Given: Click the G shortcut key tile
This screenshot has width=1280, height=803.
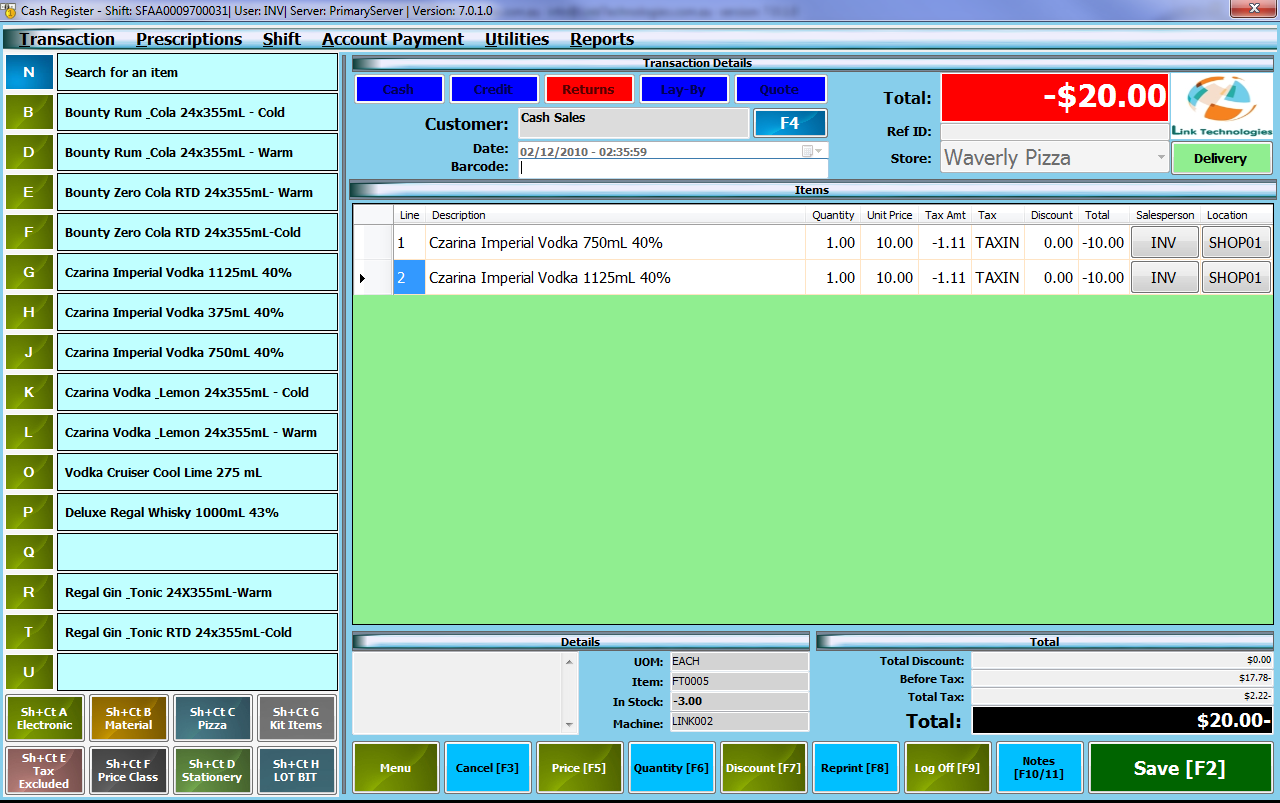Looking at the screenshot, I should [x=29, y=272].
